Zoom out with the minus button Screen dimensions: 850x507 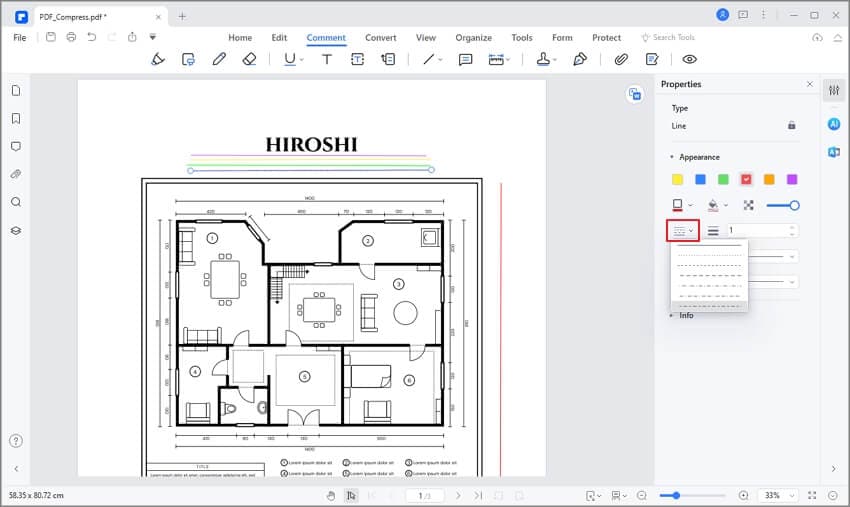(x=642, y=496)
